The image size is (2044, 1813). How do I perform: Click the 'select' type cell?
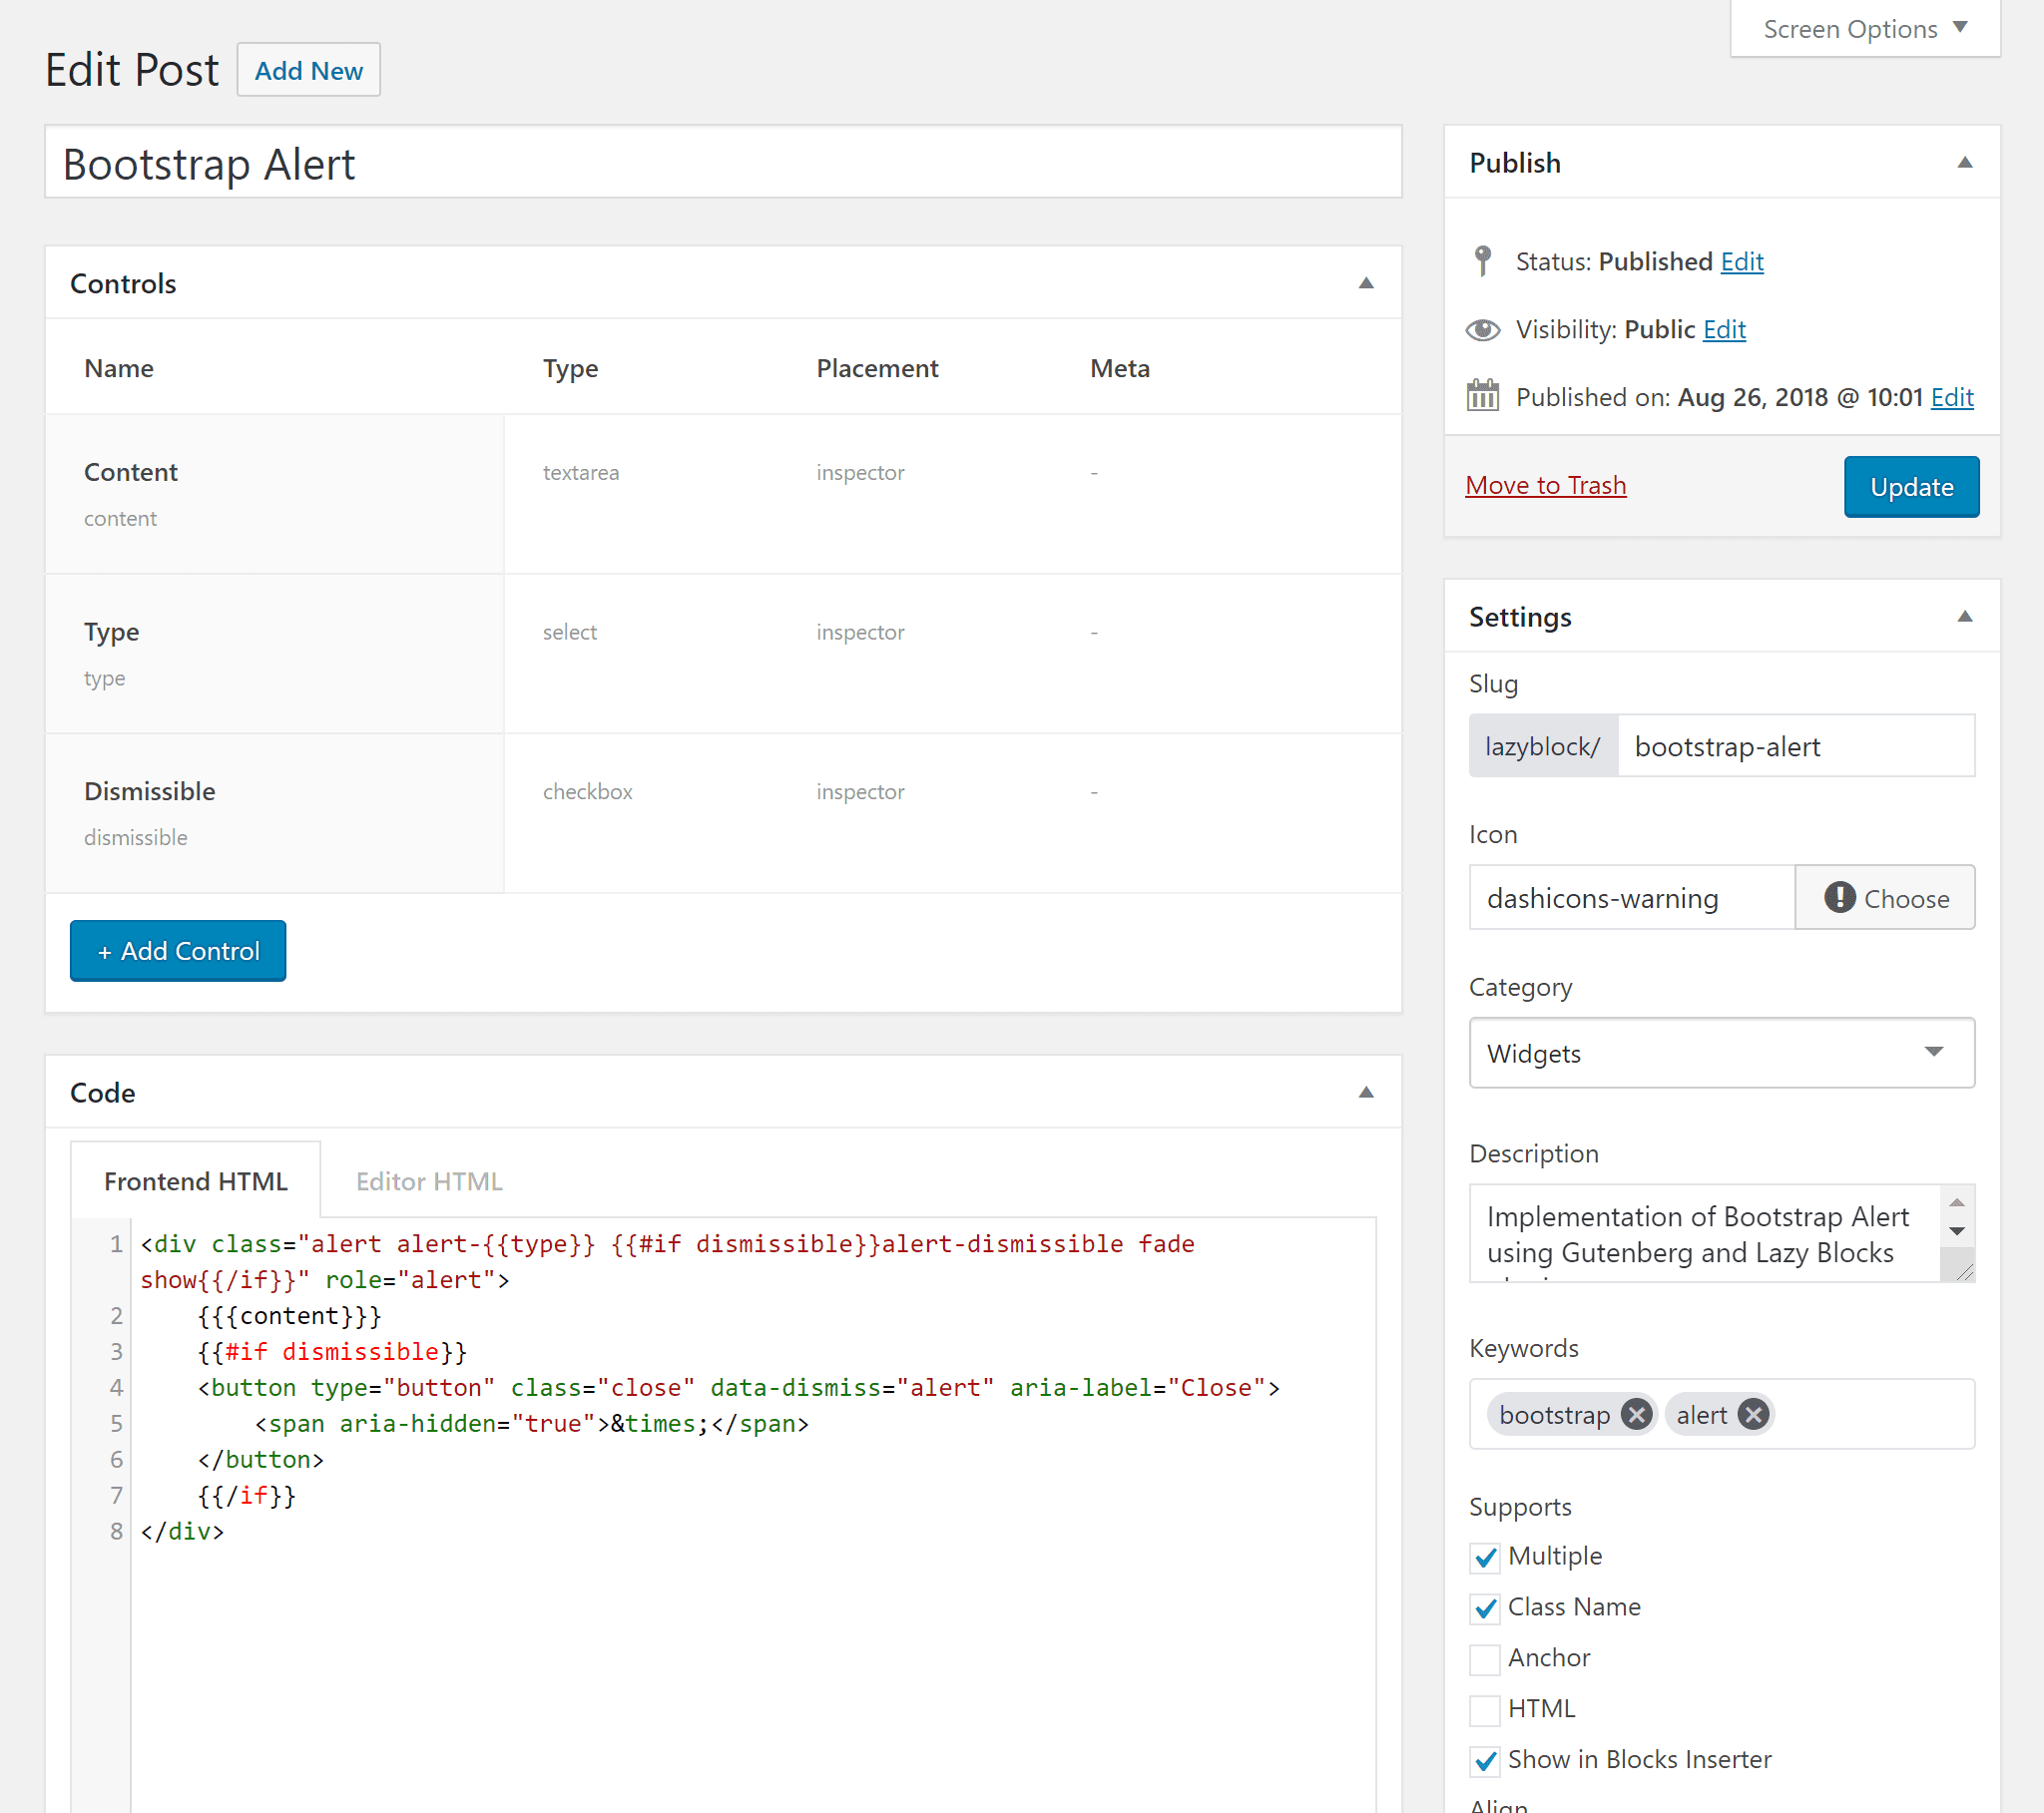click(x=569, y=632)
